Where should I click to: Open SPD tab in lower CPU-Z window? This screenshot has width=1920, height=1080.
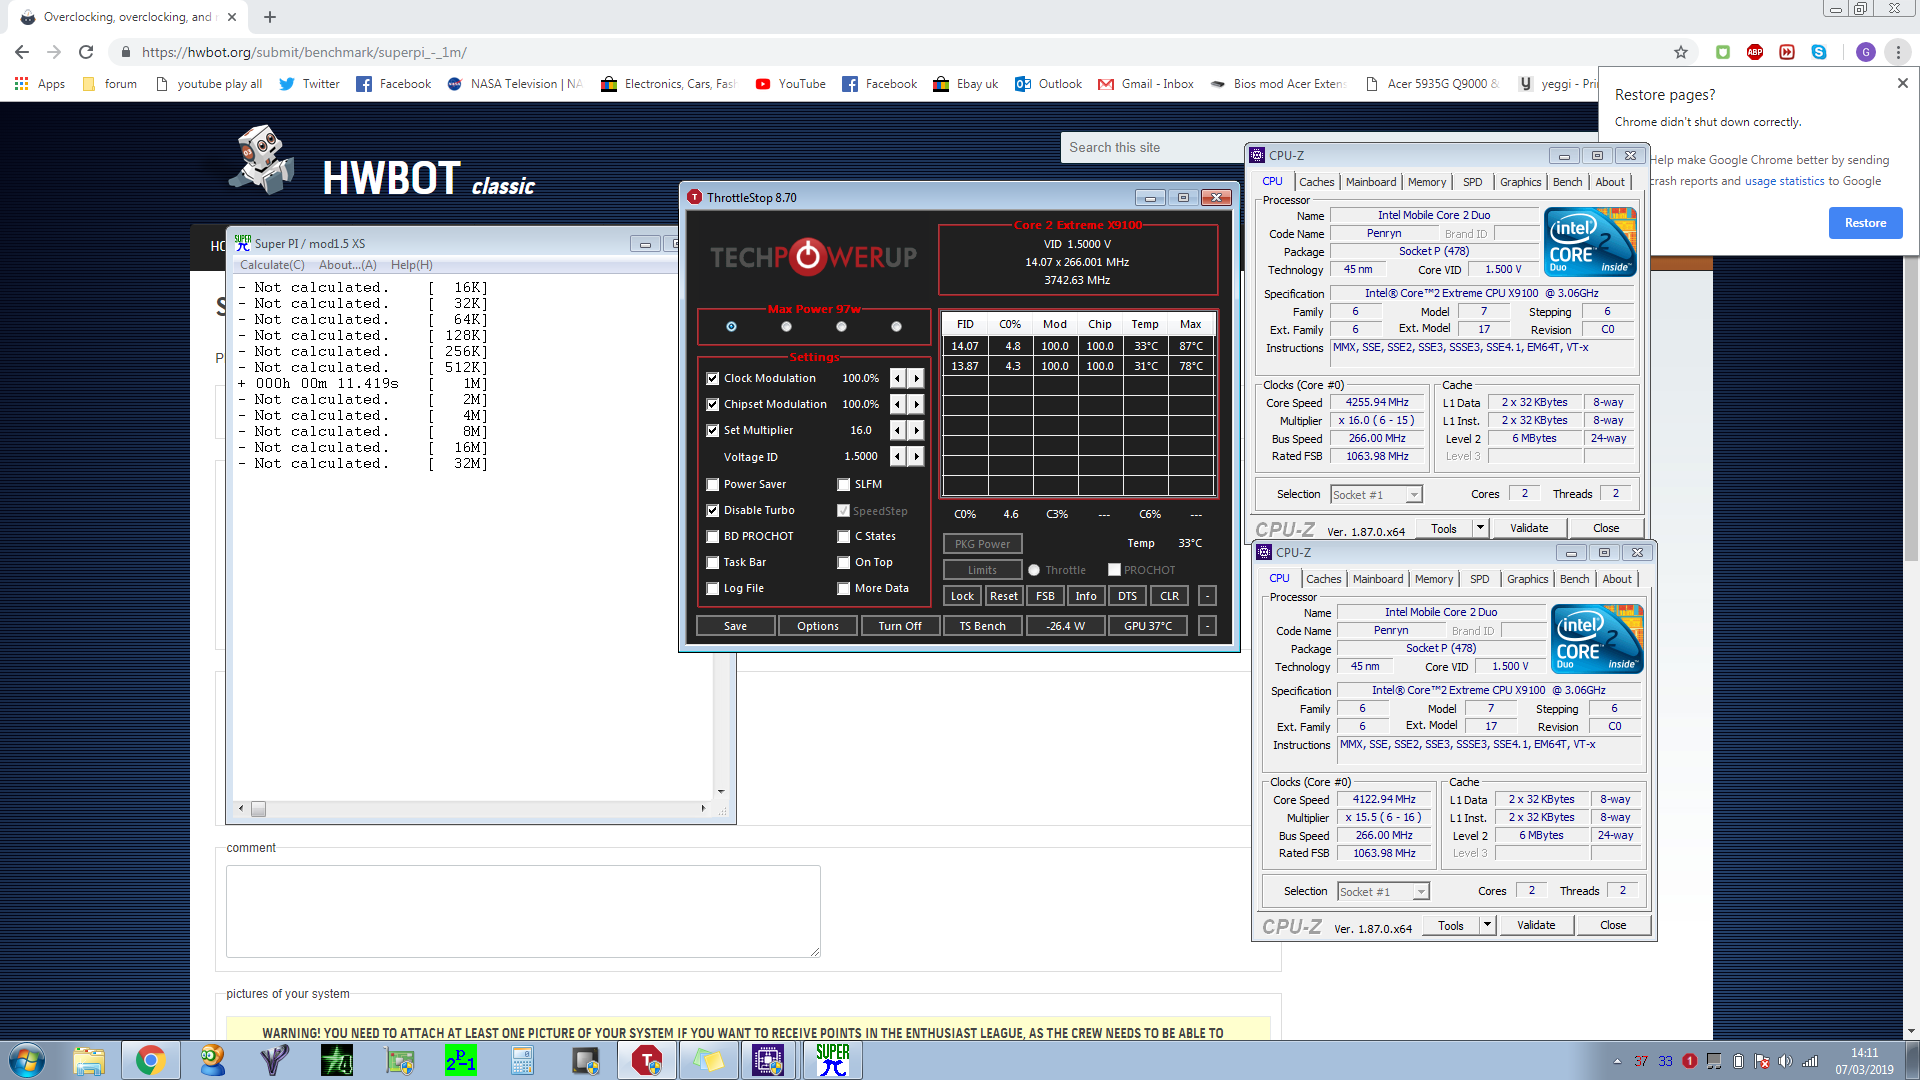click(1480, 579)
